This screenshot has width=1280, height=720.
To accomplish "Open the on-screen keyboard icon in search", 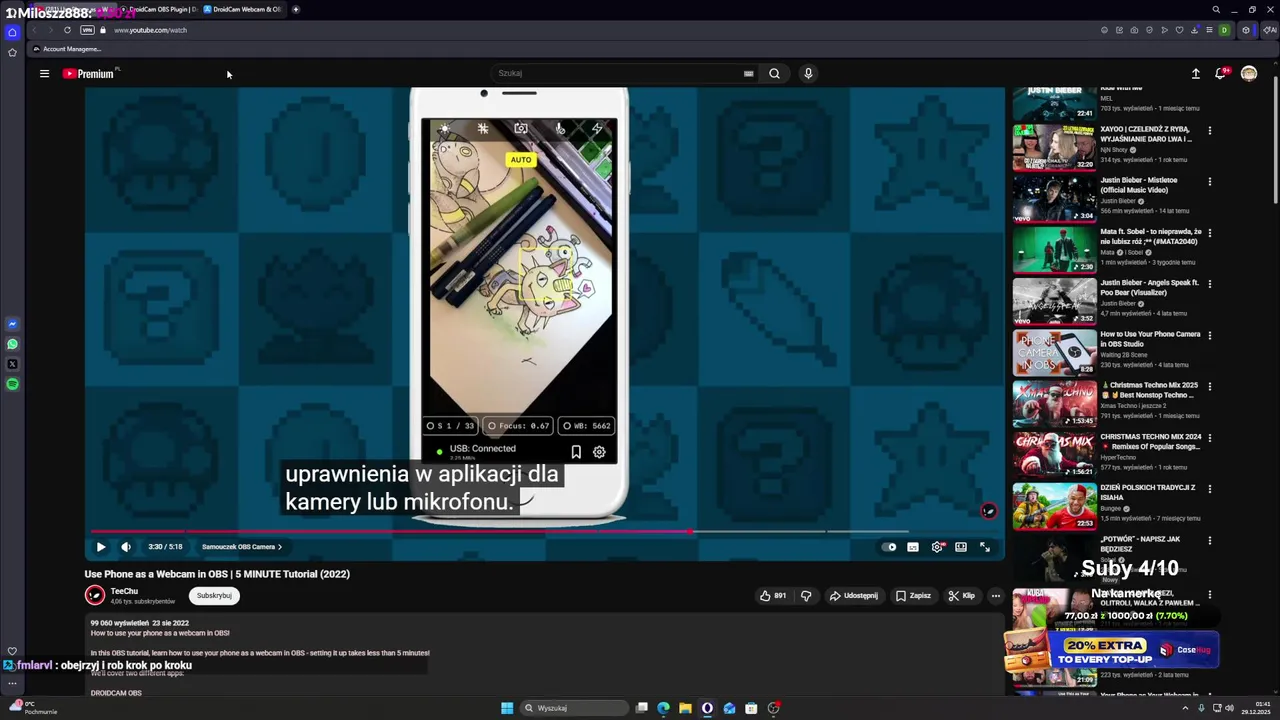I will (748, 73).
